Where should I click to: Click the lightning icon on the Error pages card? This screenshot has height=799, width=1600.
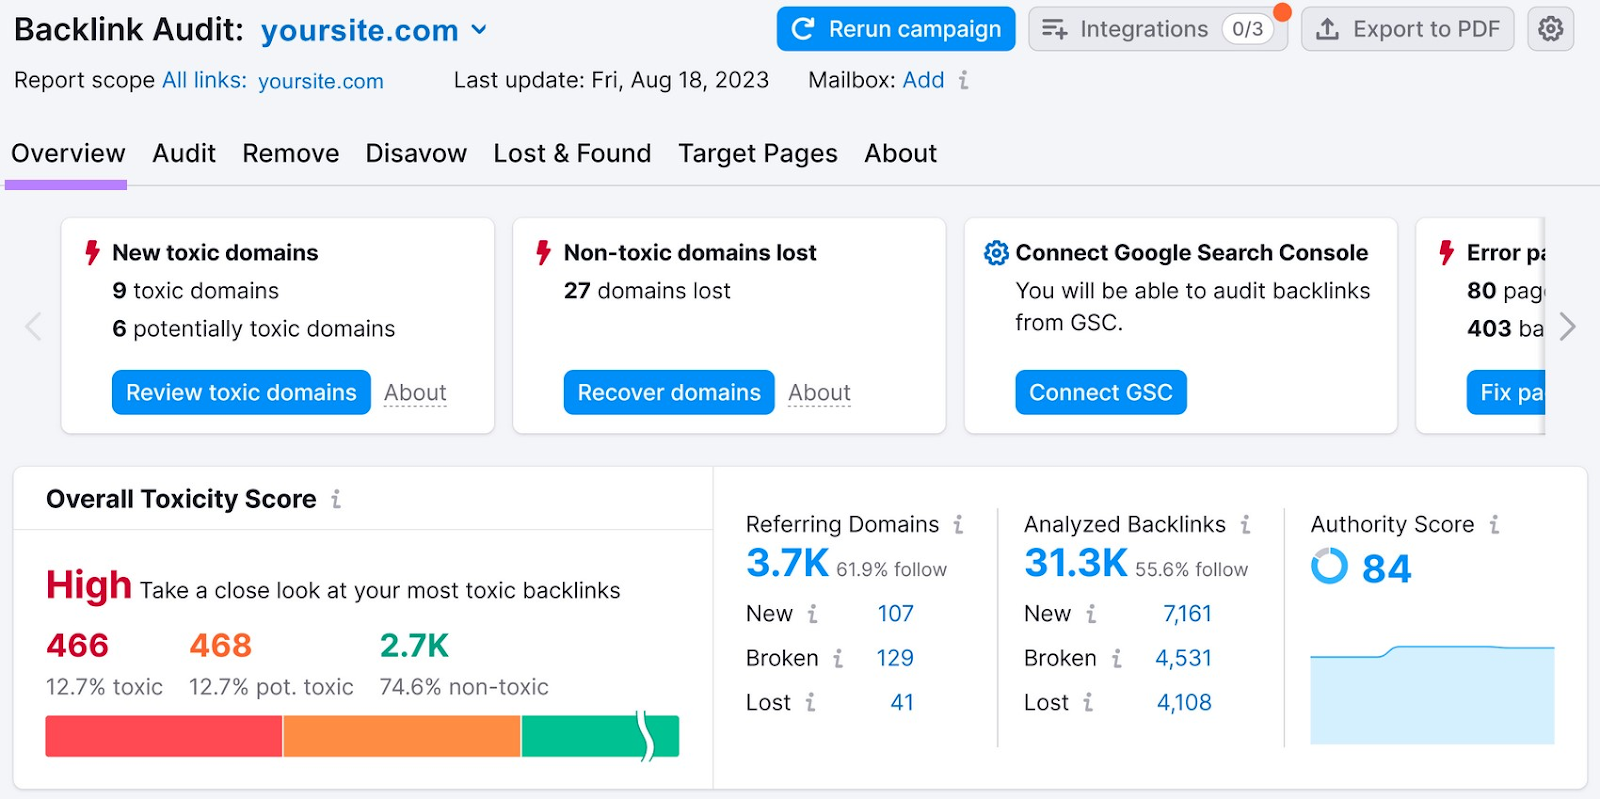(x=1446, y=253)
